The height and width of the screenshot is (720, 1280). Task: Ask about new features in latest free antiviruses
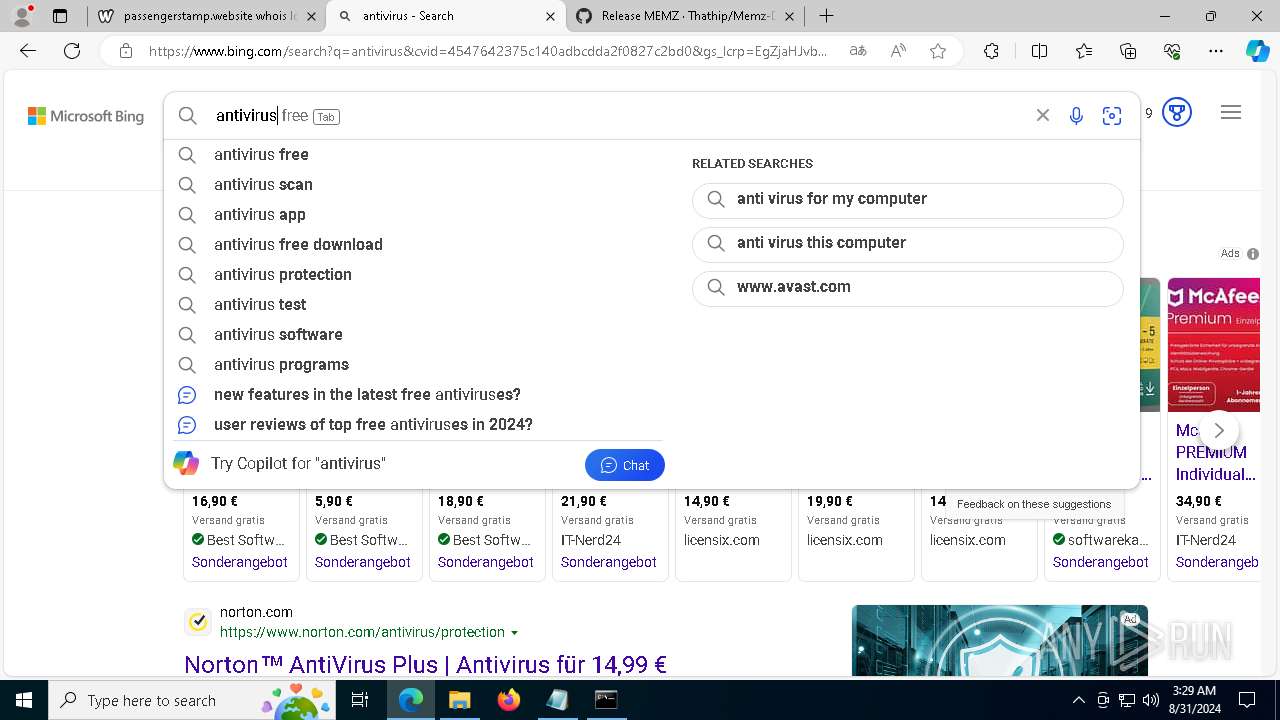tap(418, 394)
